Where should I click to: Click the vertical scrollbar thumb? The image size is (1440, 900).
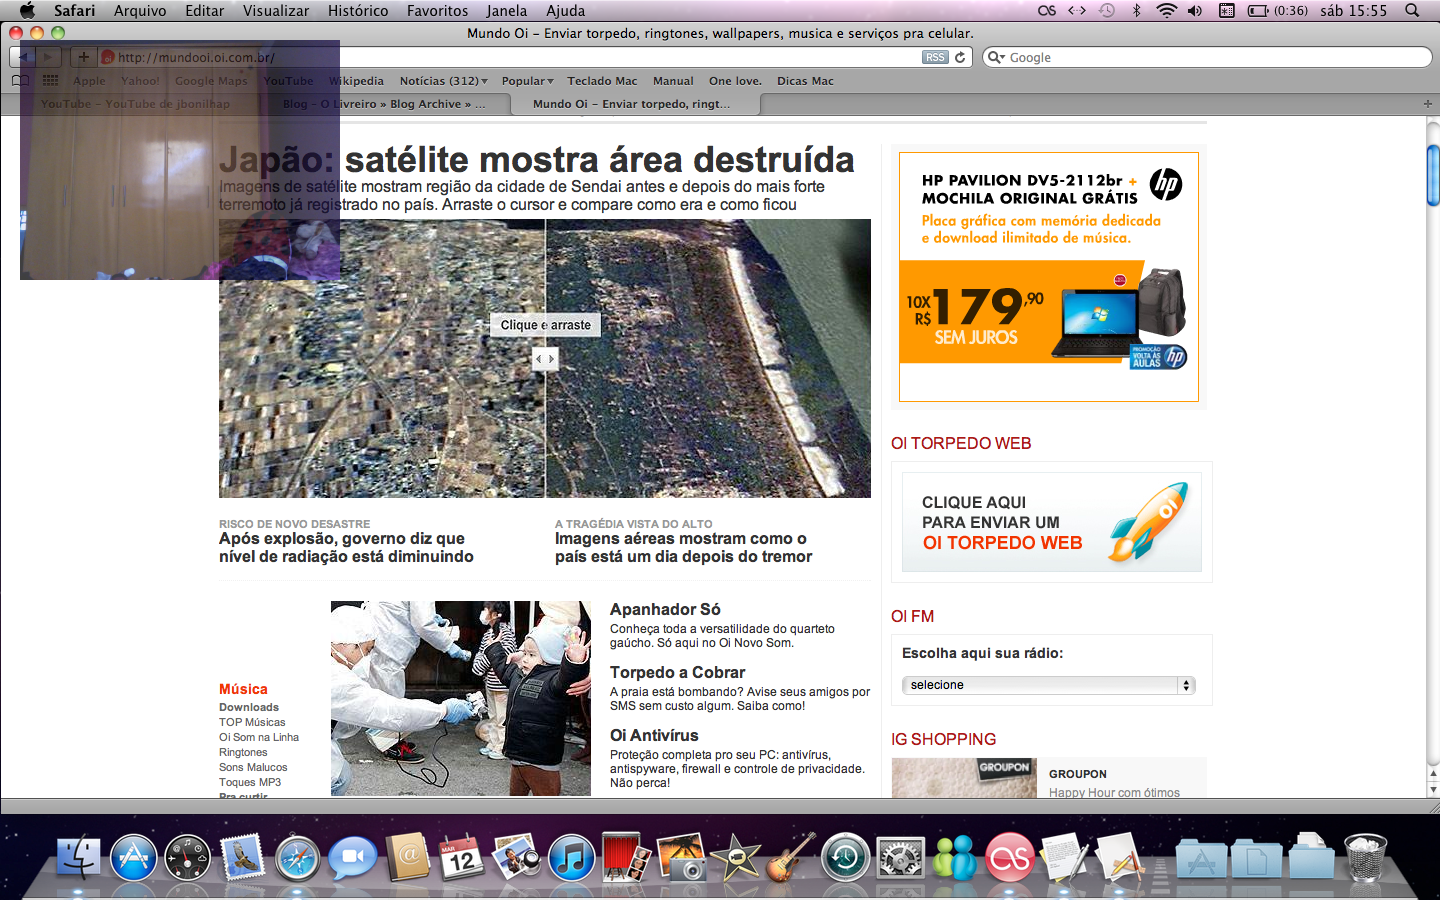tap(1432, 175)
